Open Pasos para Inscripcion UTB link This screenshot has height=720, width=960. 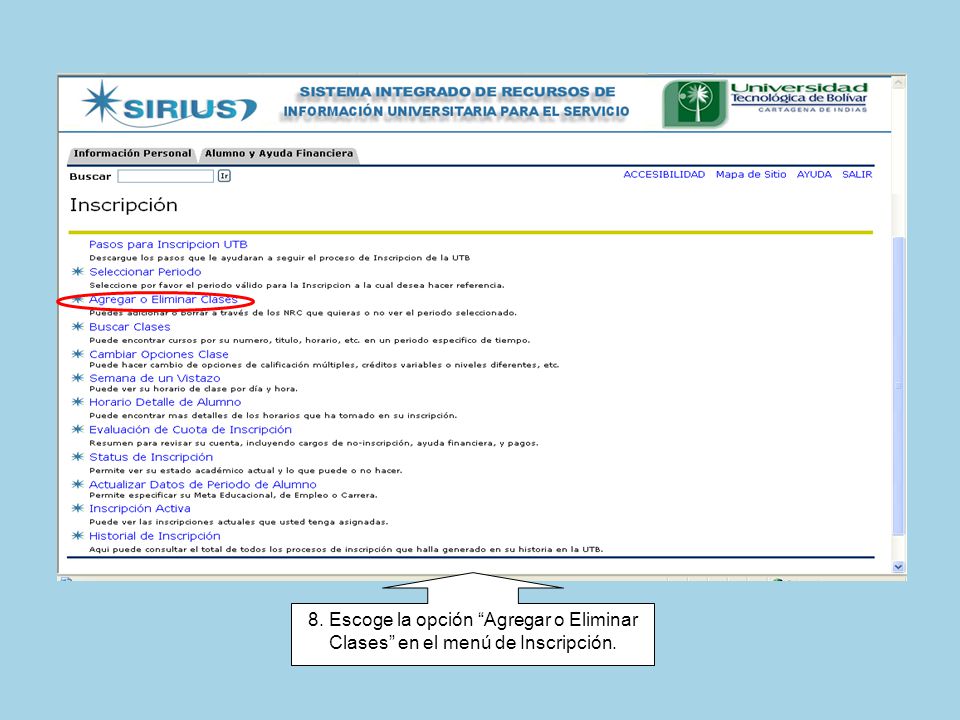click(168, 244)
